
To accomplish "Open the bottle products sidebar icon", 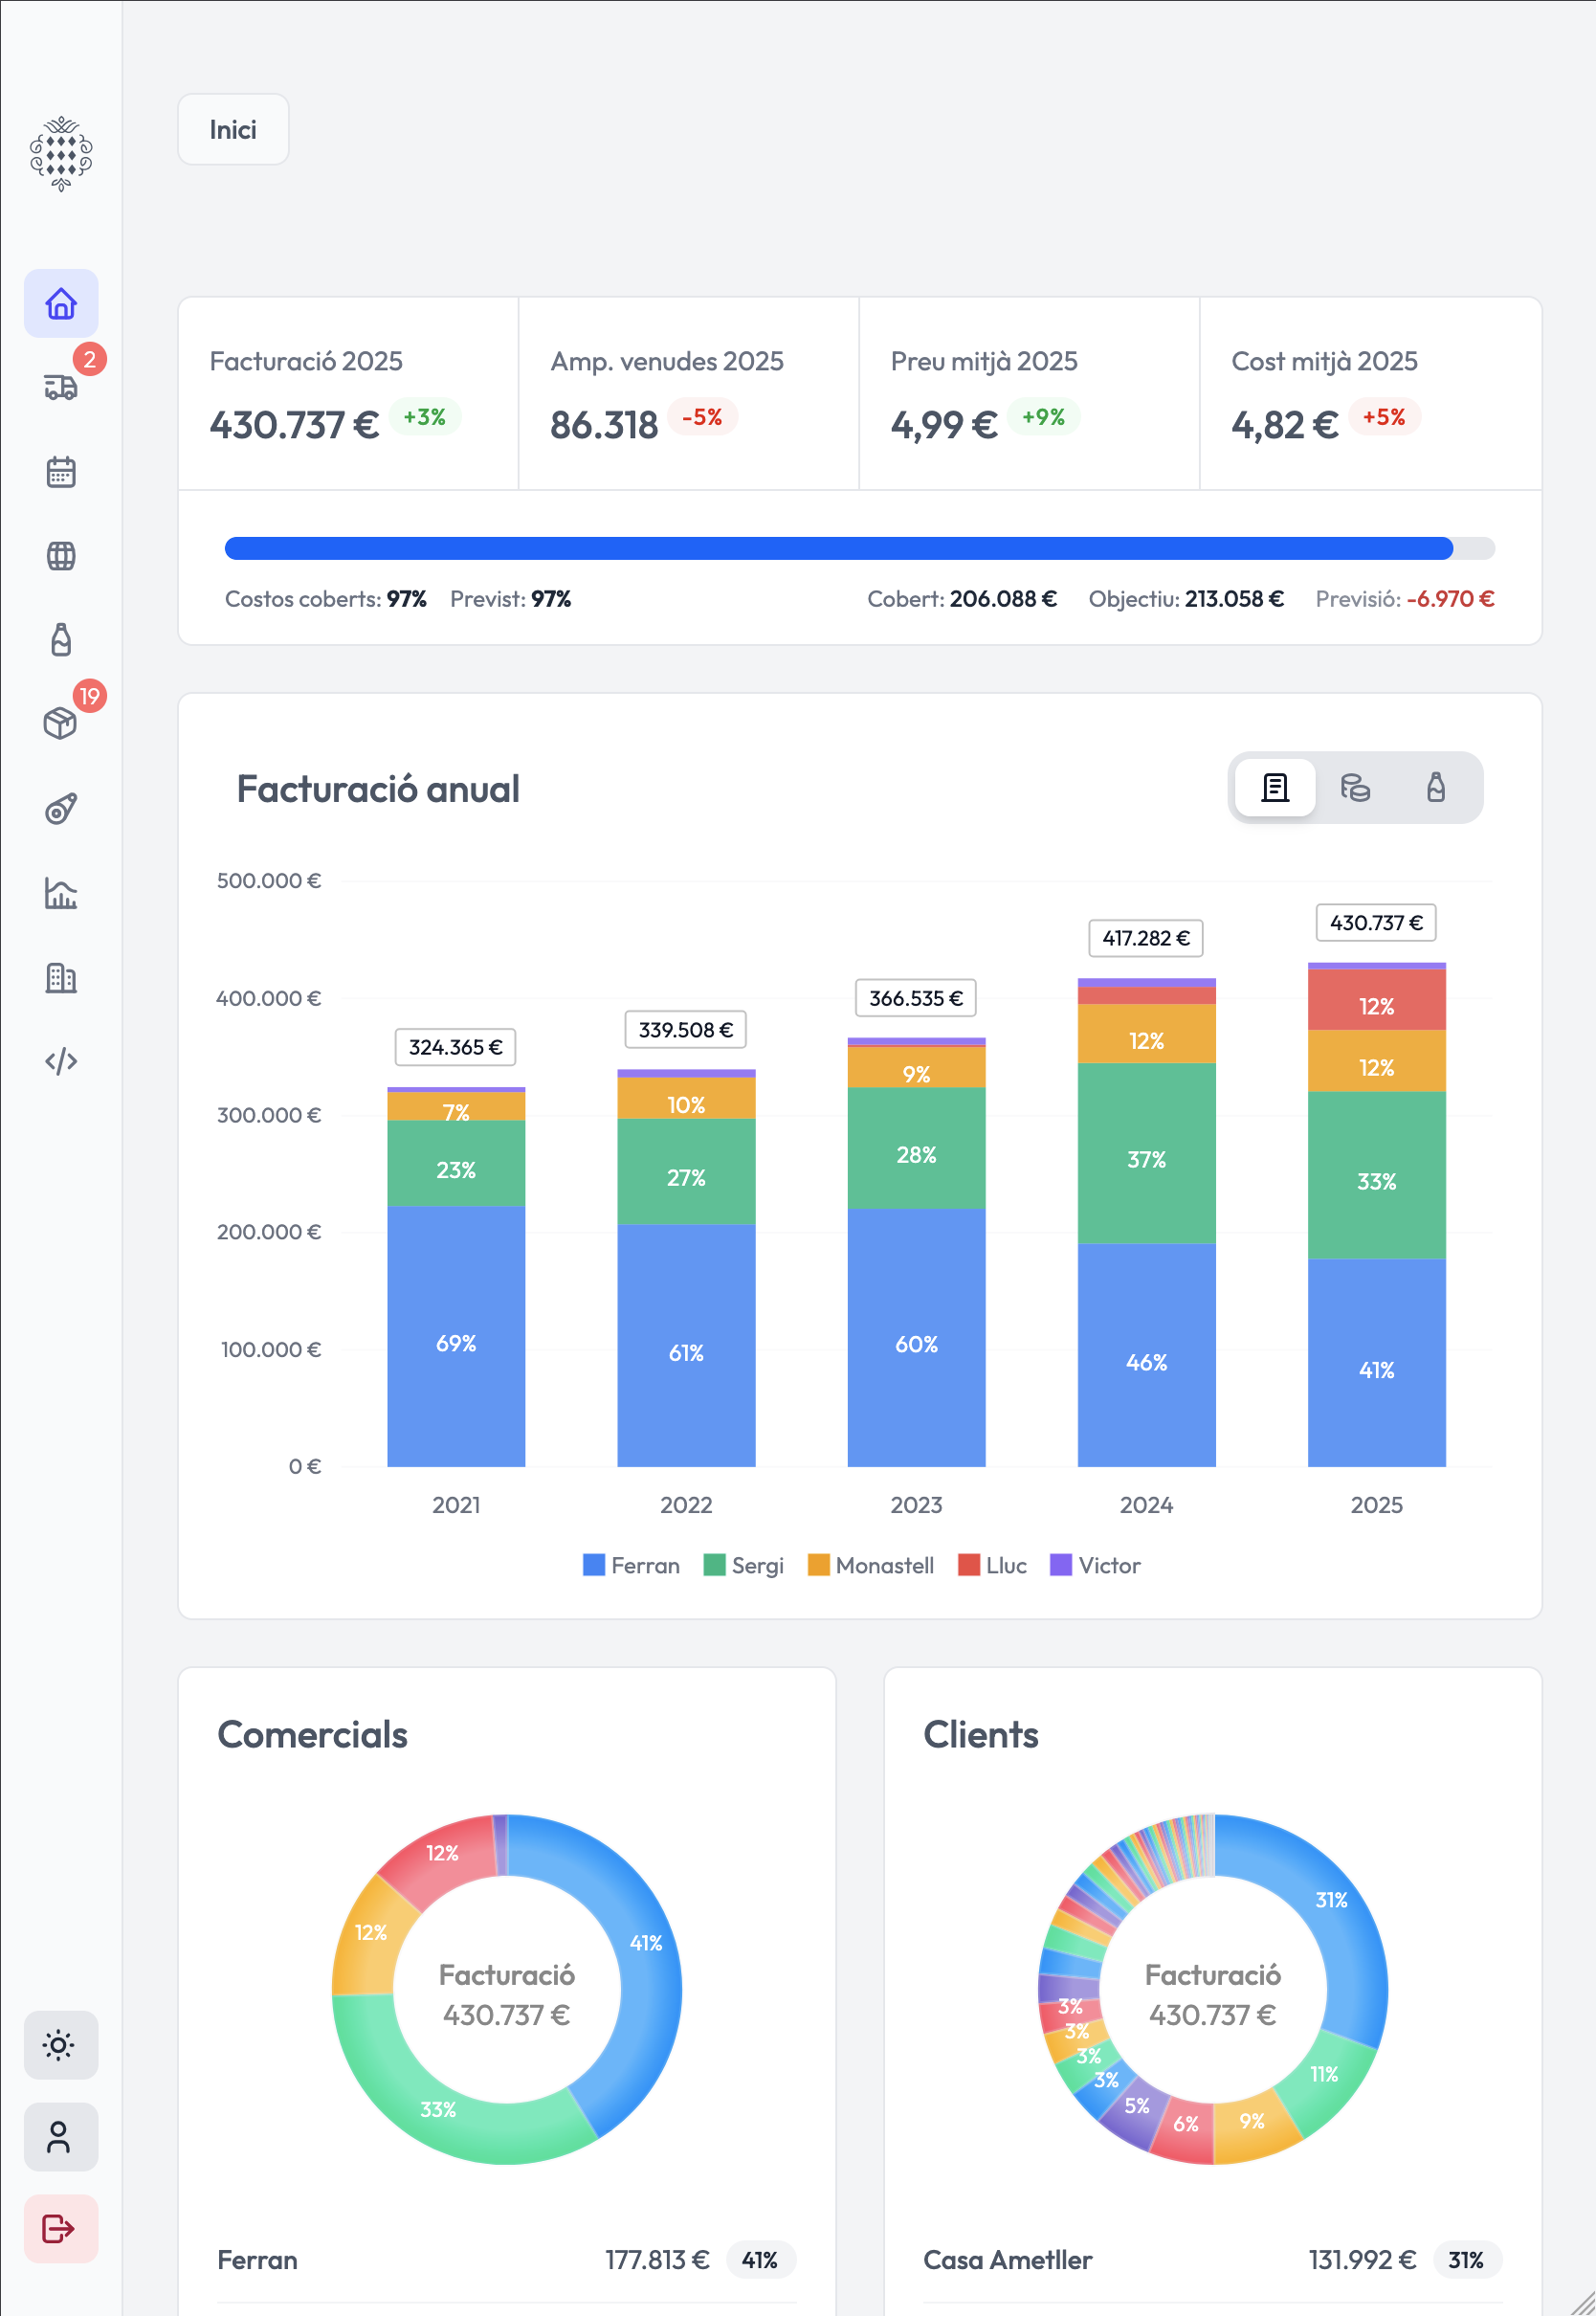I will [61, 640].
